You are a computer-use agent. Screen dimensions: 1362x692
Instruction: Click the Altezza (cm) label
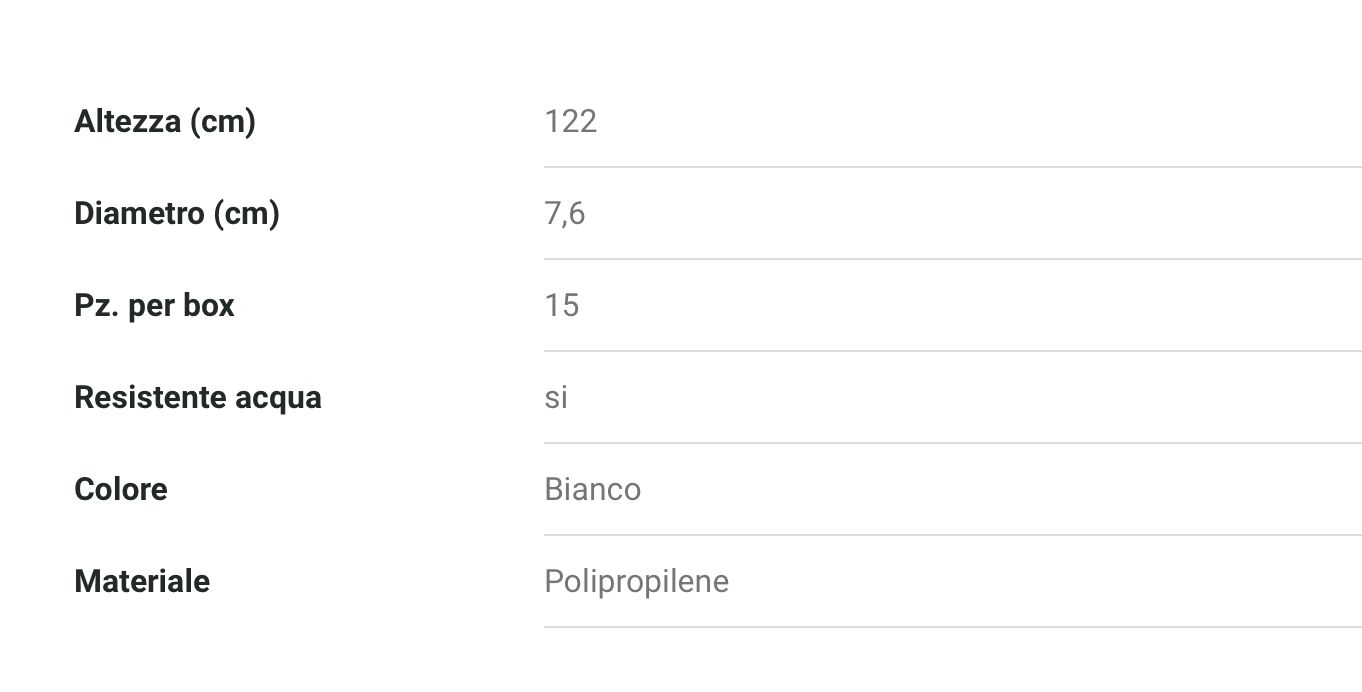164,121
